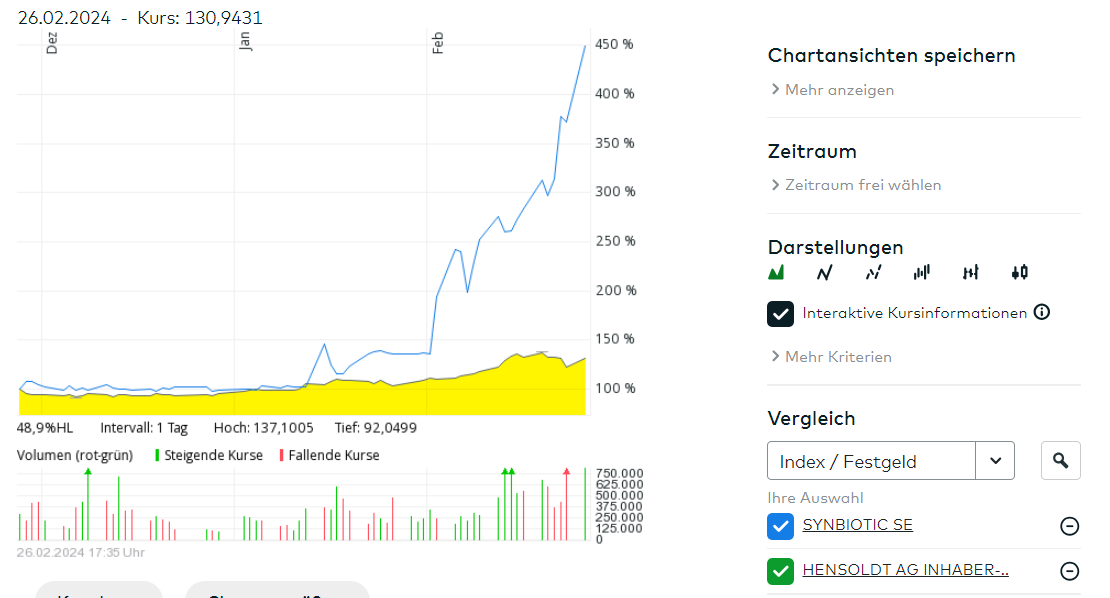Open the Index / Festgeld dropdown
The height and width of the screenshot is (598, 1110).
click(x=995, y=461)
